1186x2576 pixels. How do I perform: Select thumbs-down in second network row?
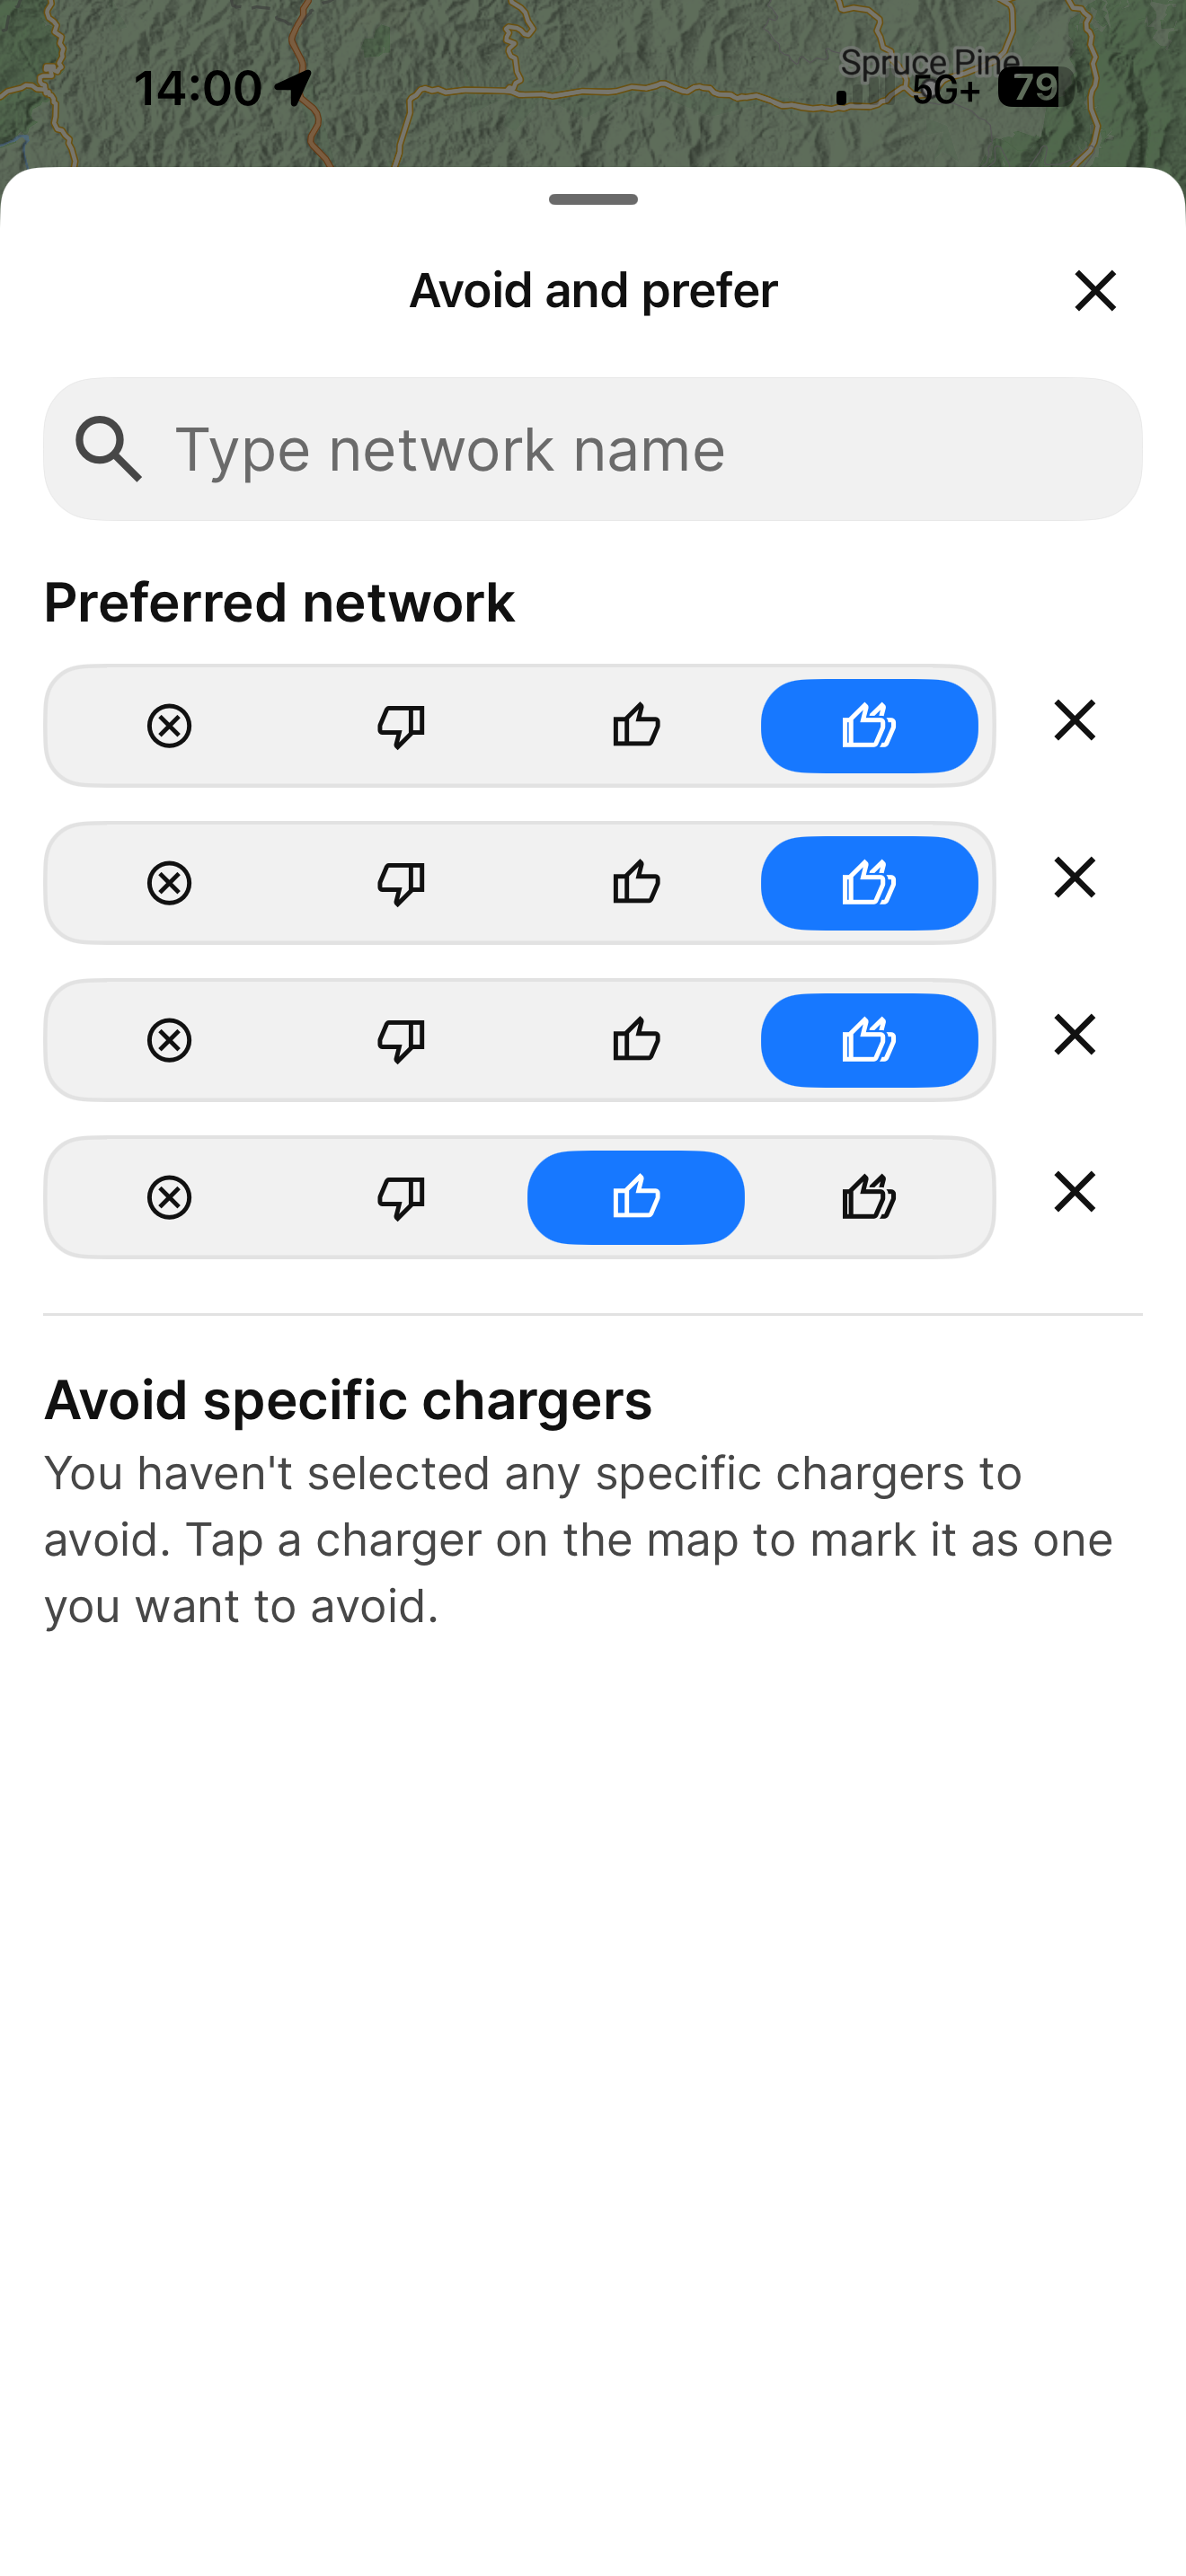tap(401, 883)
